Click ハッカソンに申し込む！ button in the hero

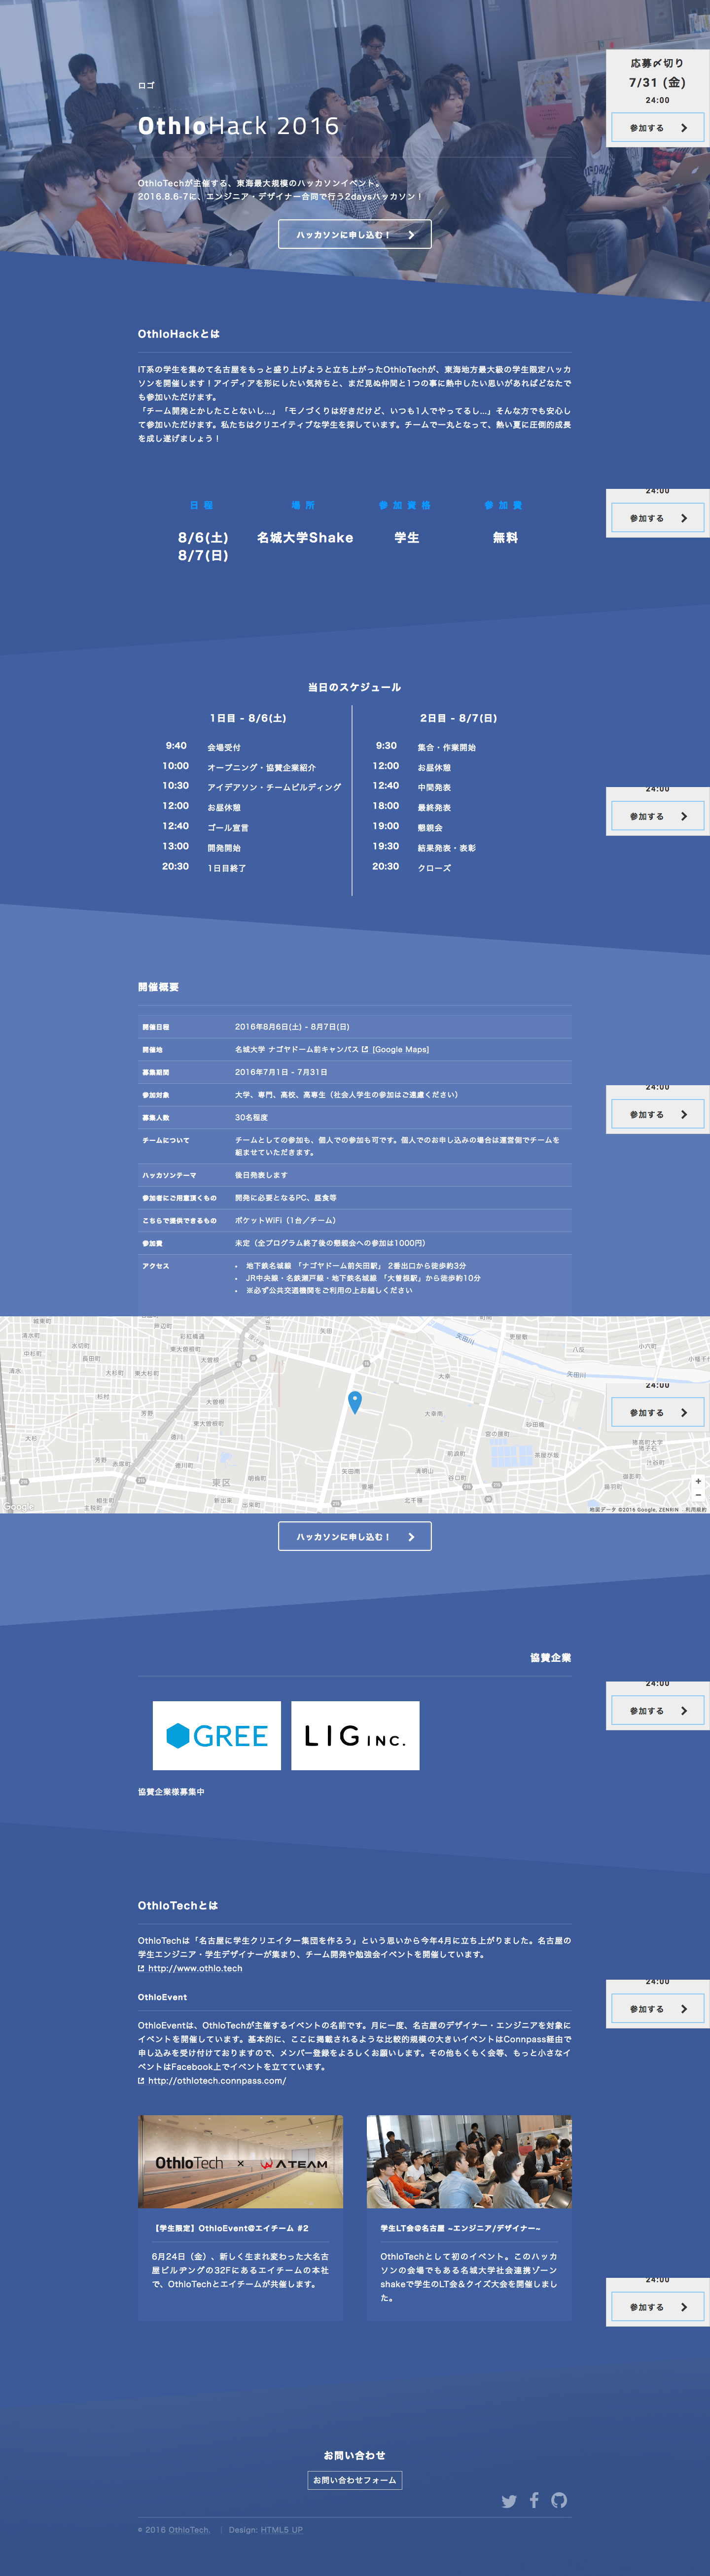click(x=355, y=234)
